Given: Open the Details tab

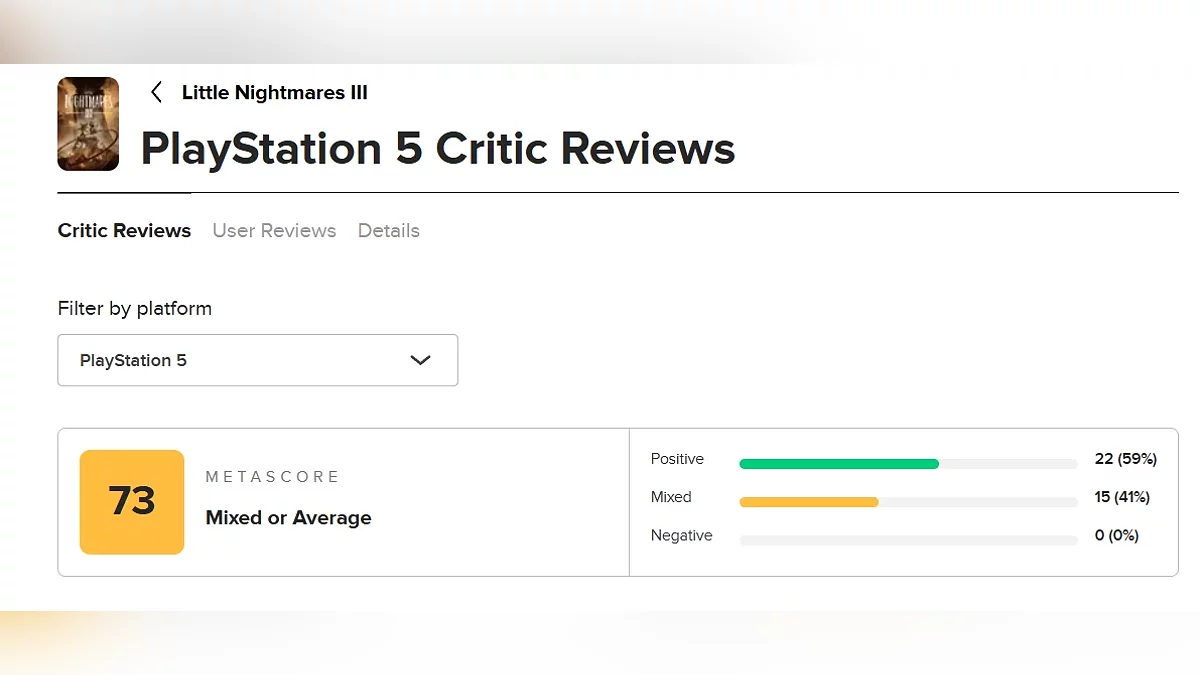Looking at the screenshot, I should tap(388, 230).
